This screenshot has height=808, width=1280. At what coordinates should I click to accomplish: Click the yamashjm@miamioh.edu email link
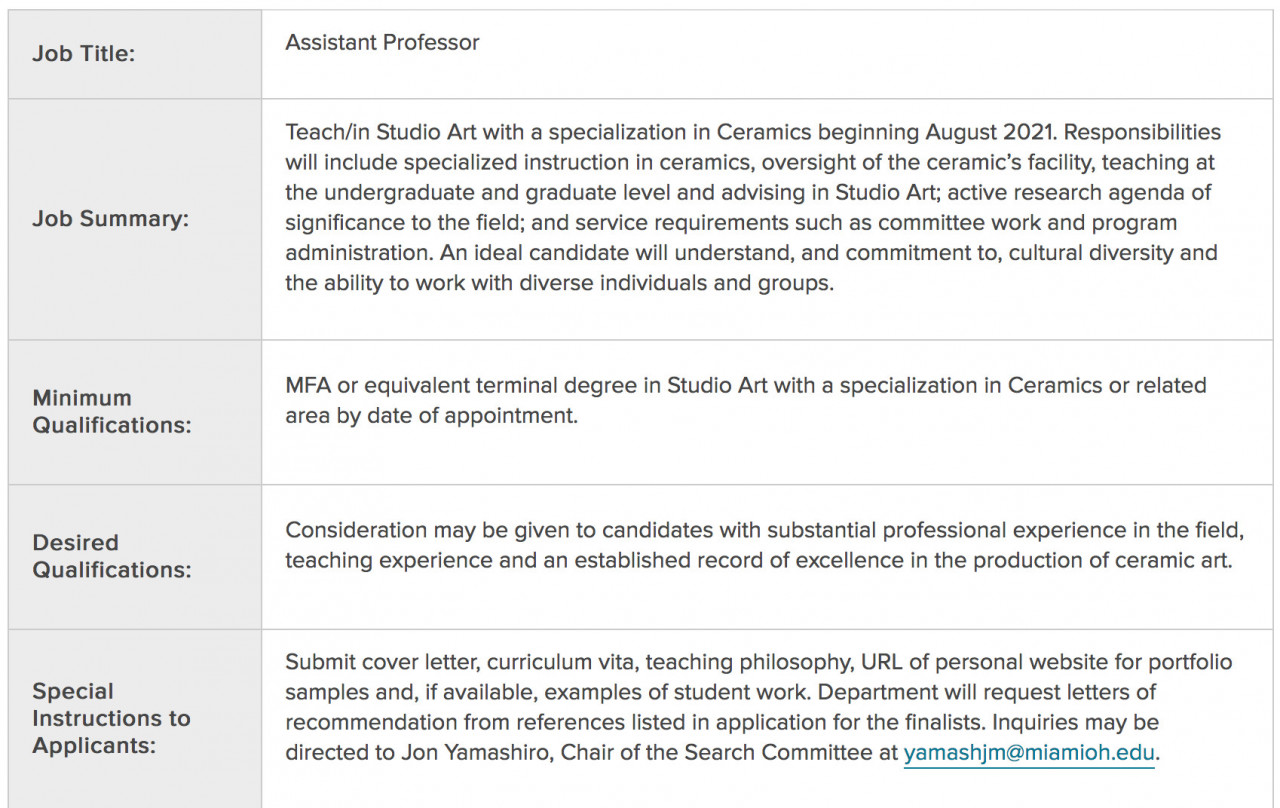(1030, 753)
